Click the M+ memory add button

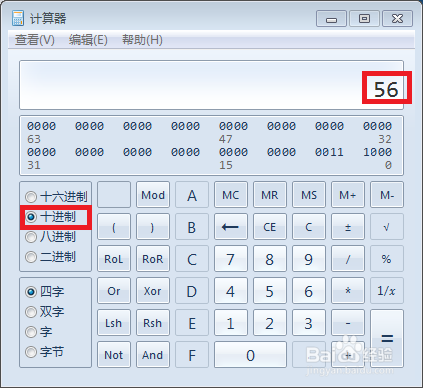point(348,195)
